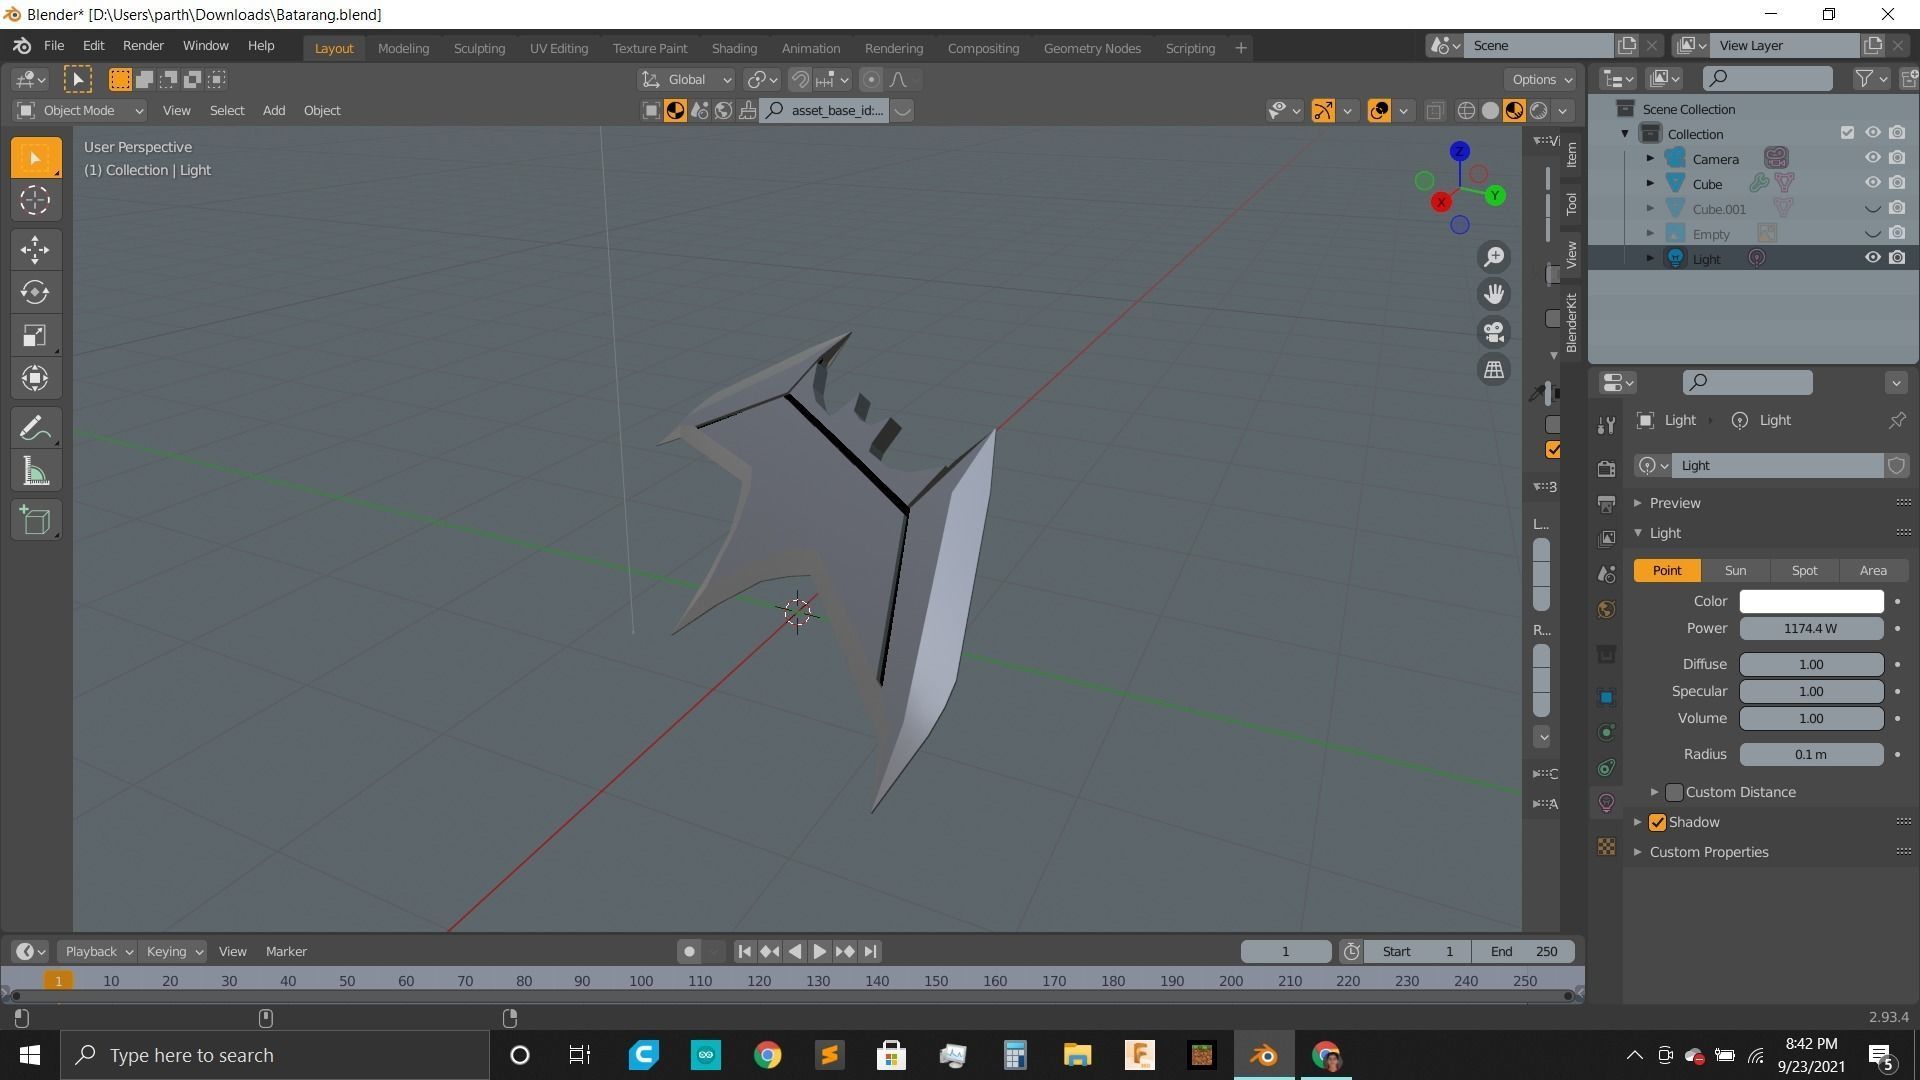Enable the Custom Distance checkbox
This screenshot has width=1920, height=1080.
click(x=1674, y=792)
